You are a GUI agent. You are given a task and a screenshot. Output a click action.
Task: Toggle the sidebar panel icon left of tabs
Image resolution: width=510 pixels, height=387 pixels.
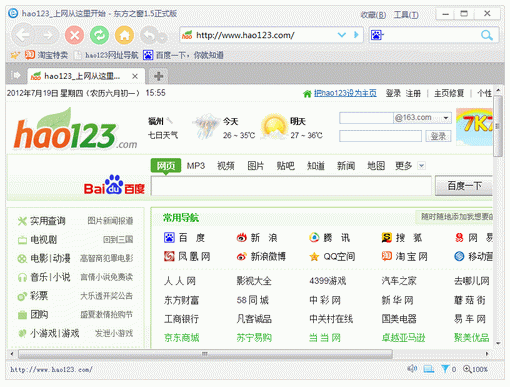coord(16,75)
